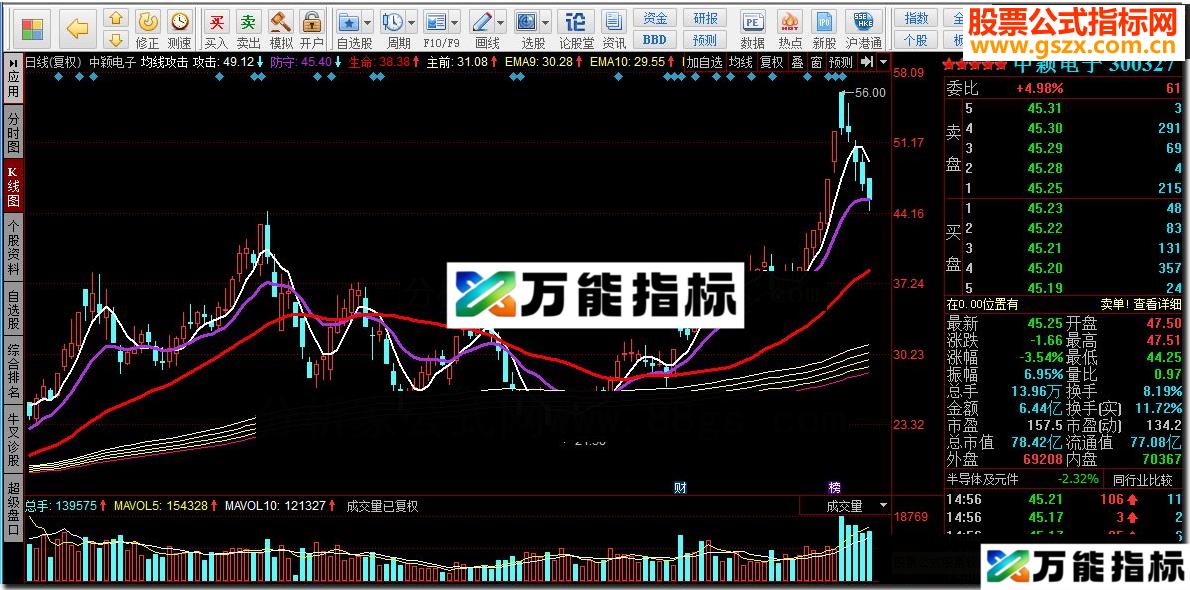The width and height of the screenshot is (1190, 590).
Task: Click the back navigation arrow icon
Action: (x=76, y=27)
